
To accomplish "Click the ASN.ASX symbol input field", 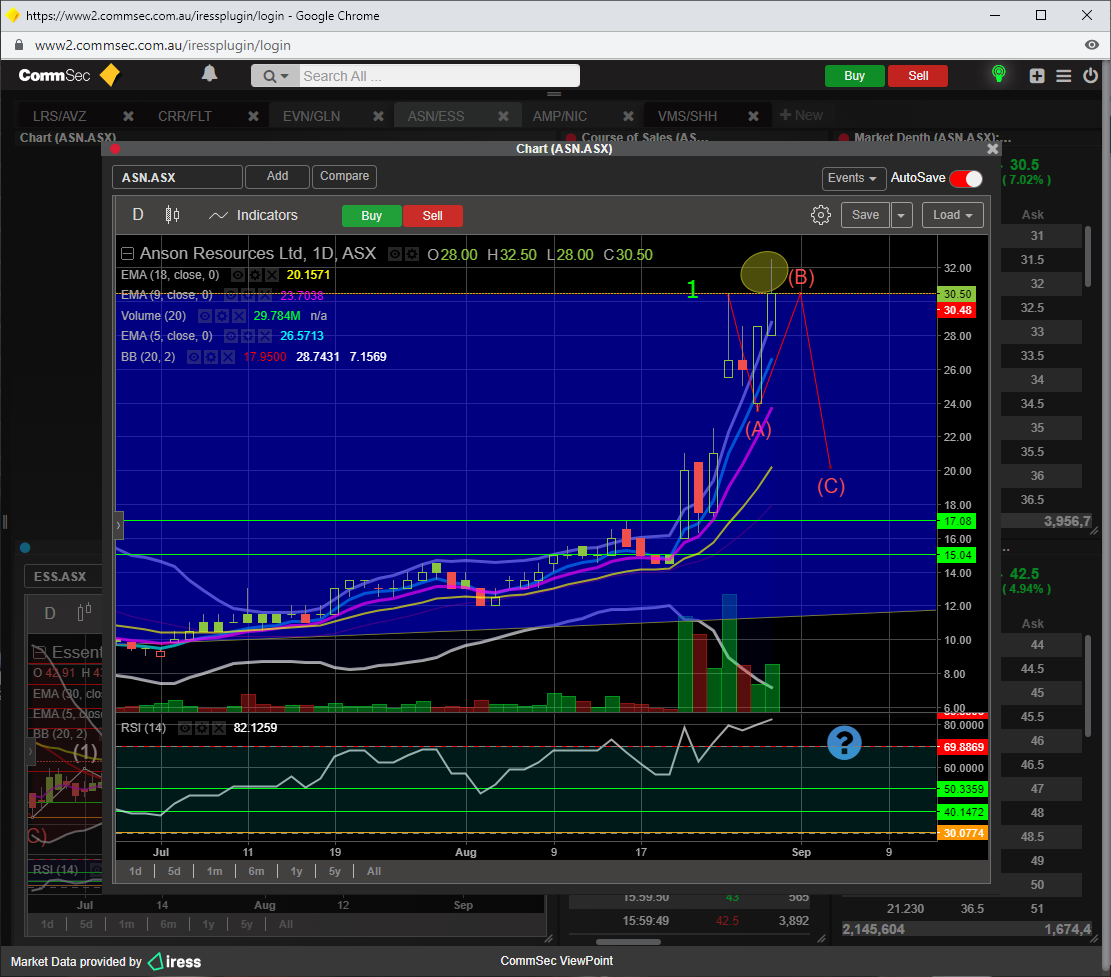I will coord(178,177).
